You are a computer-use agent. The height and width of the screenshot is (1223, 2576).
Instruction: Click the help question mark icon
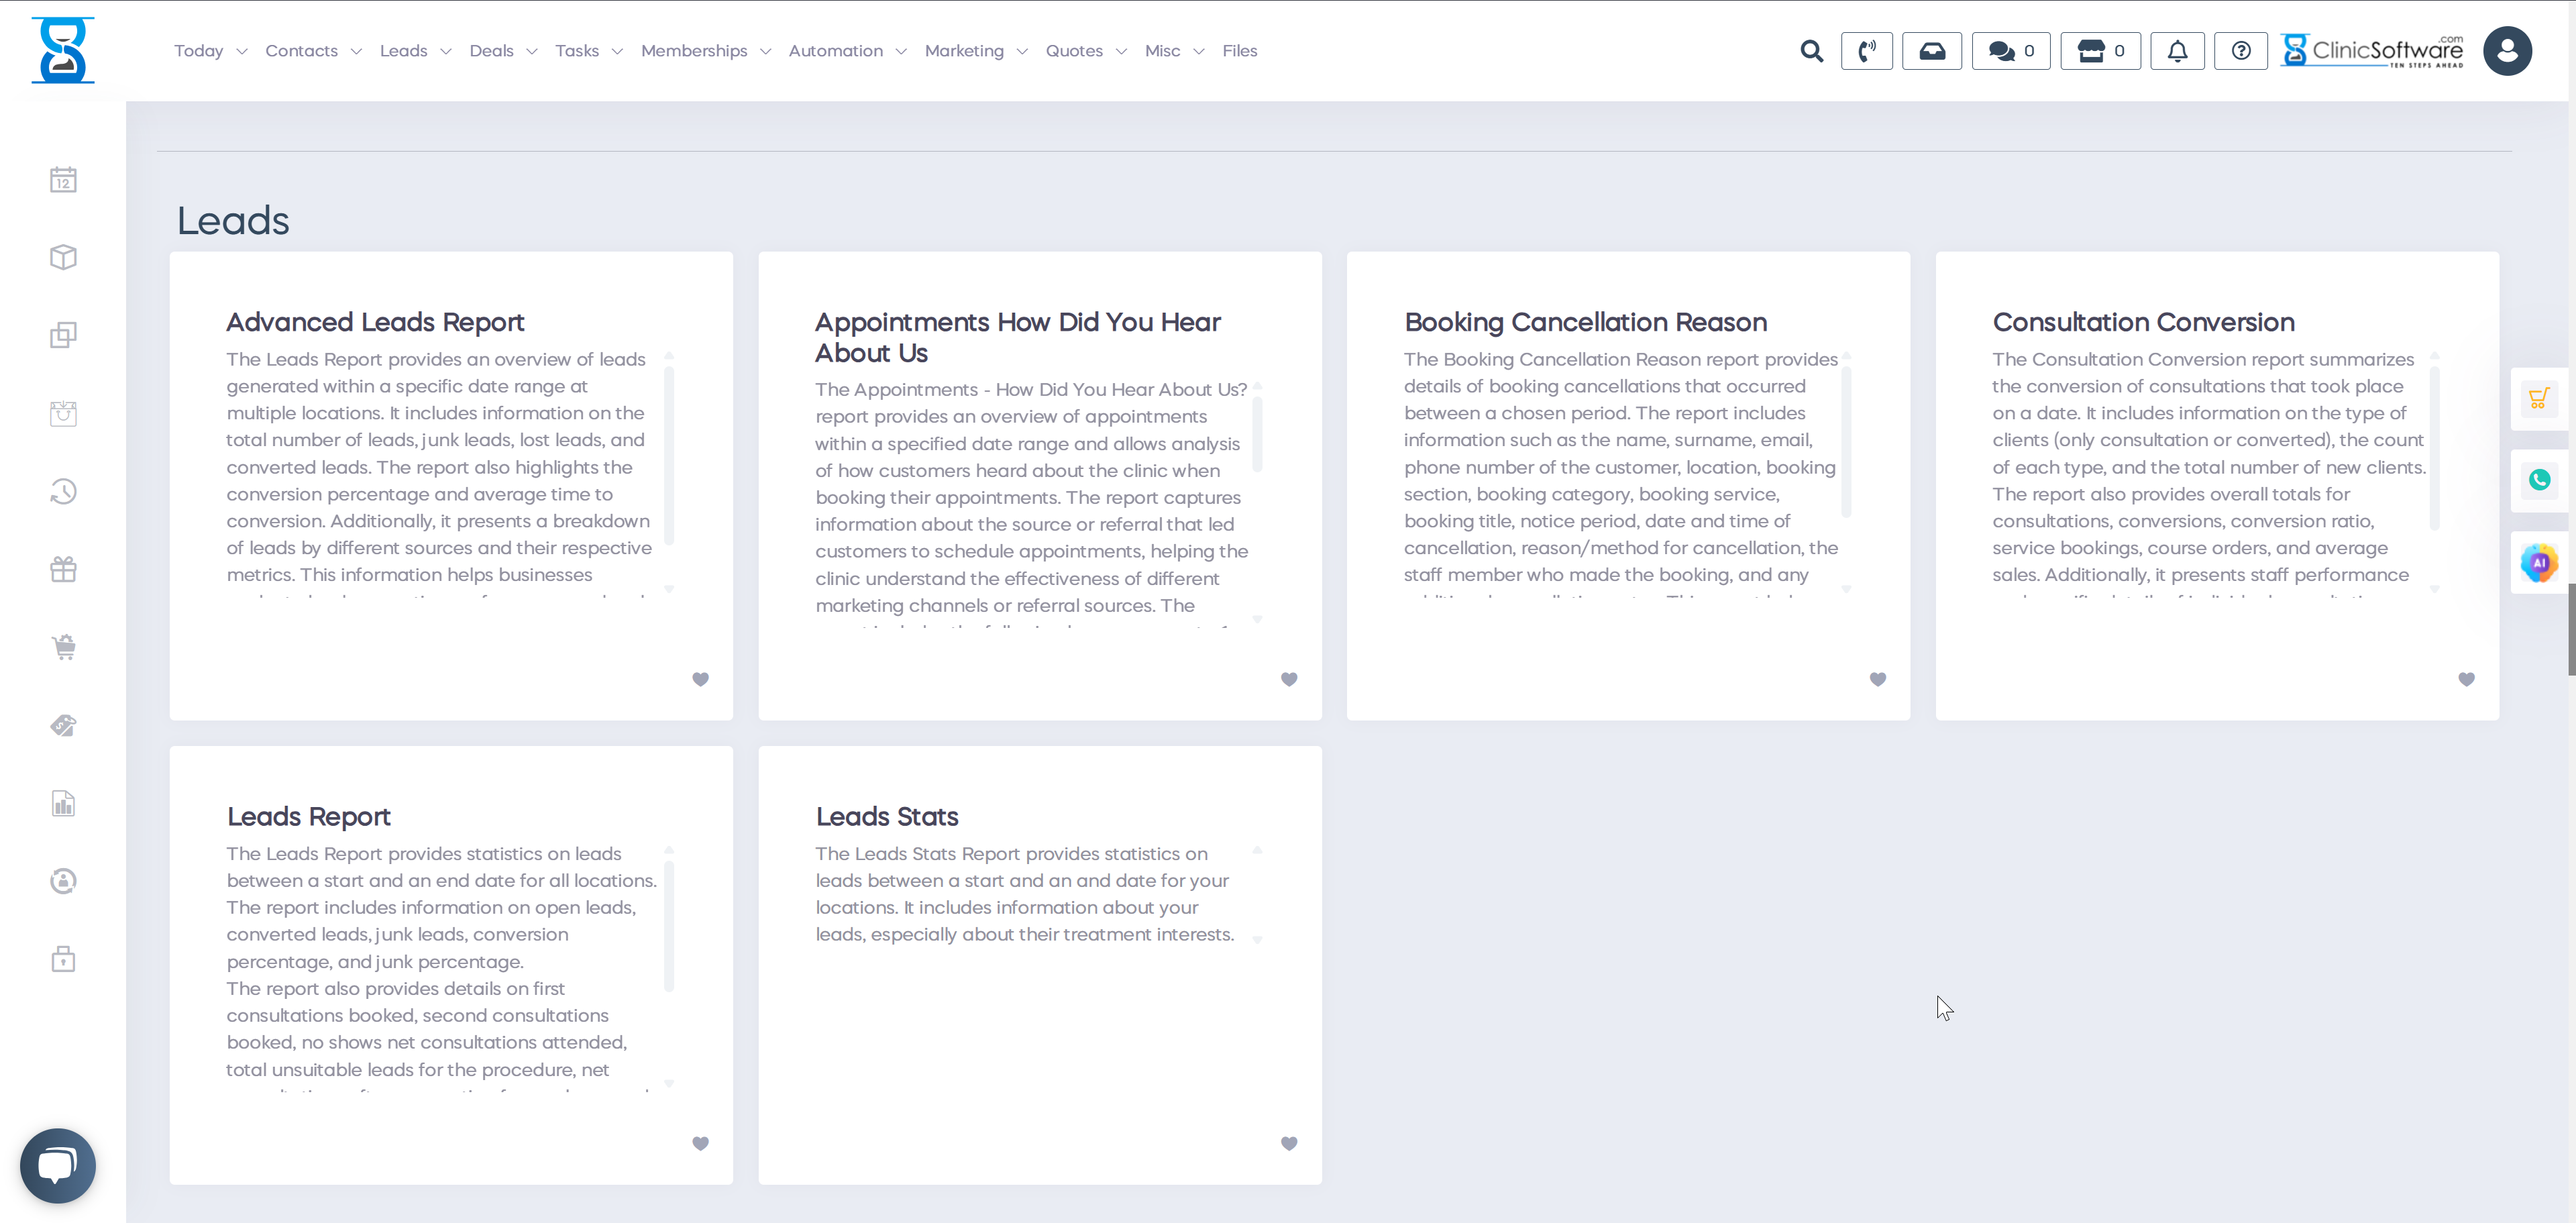2241,51
